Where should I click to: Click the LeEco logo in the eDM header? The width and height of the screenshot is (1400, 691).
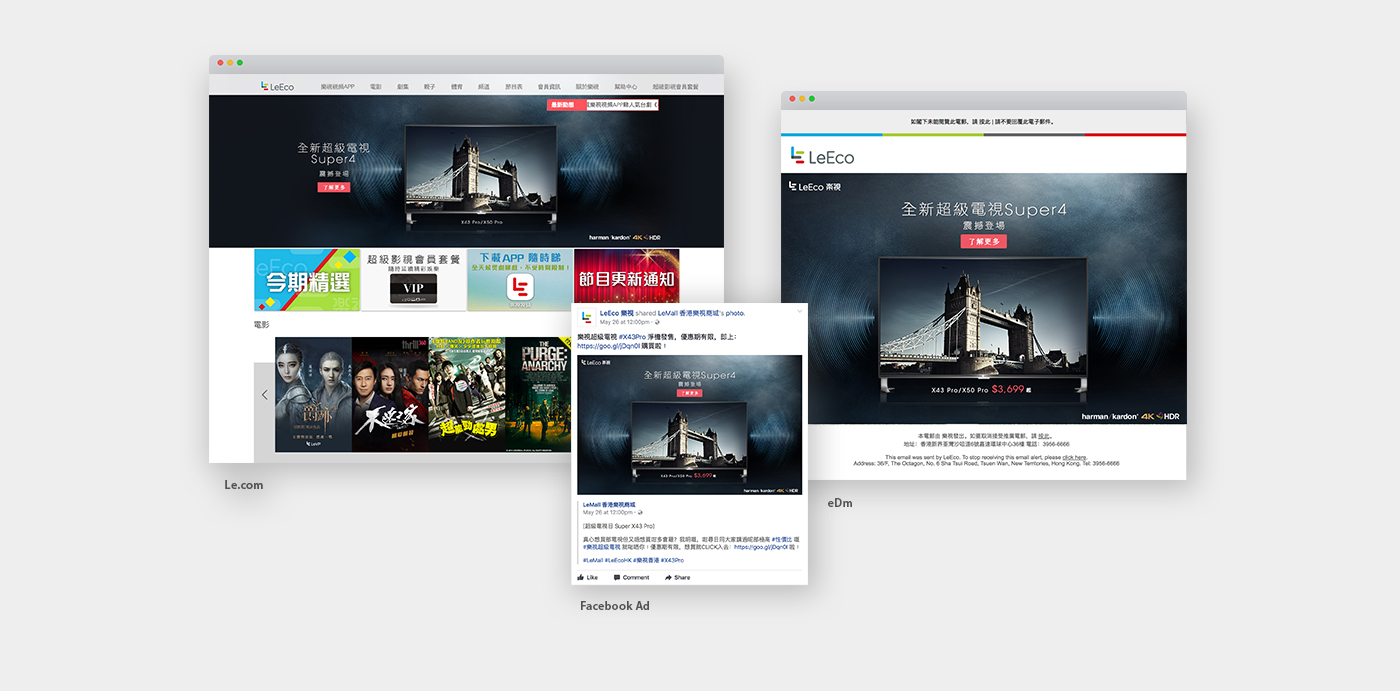(x=822, y=157)
